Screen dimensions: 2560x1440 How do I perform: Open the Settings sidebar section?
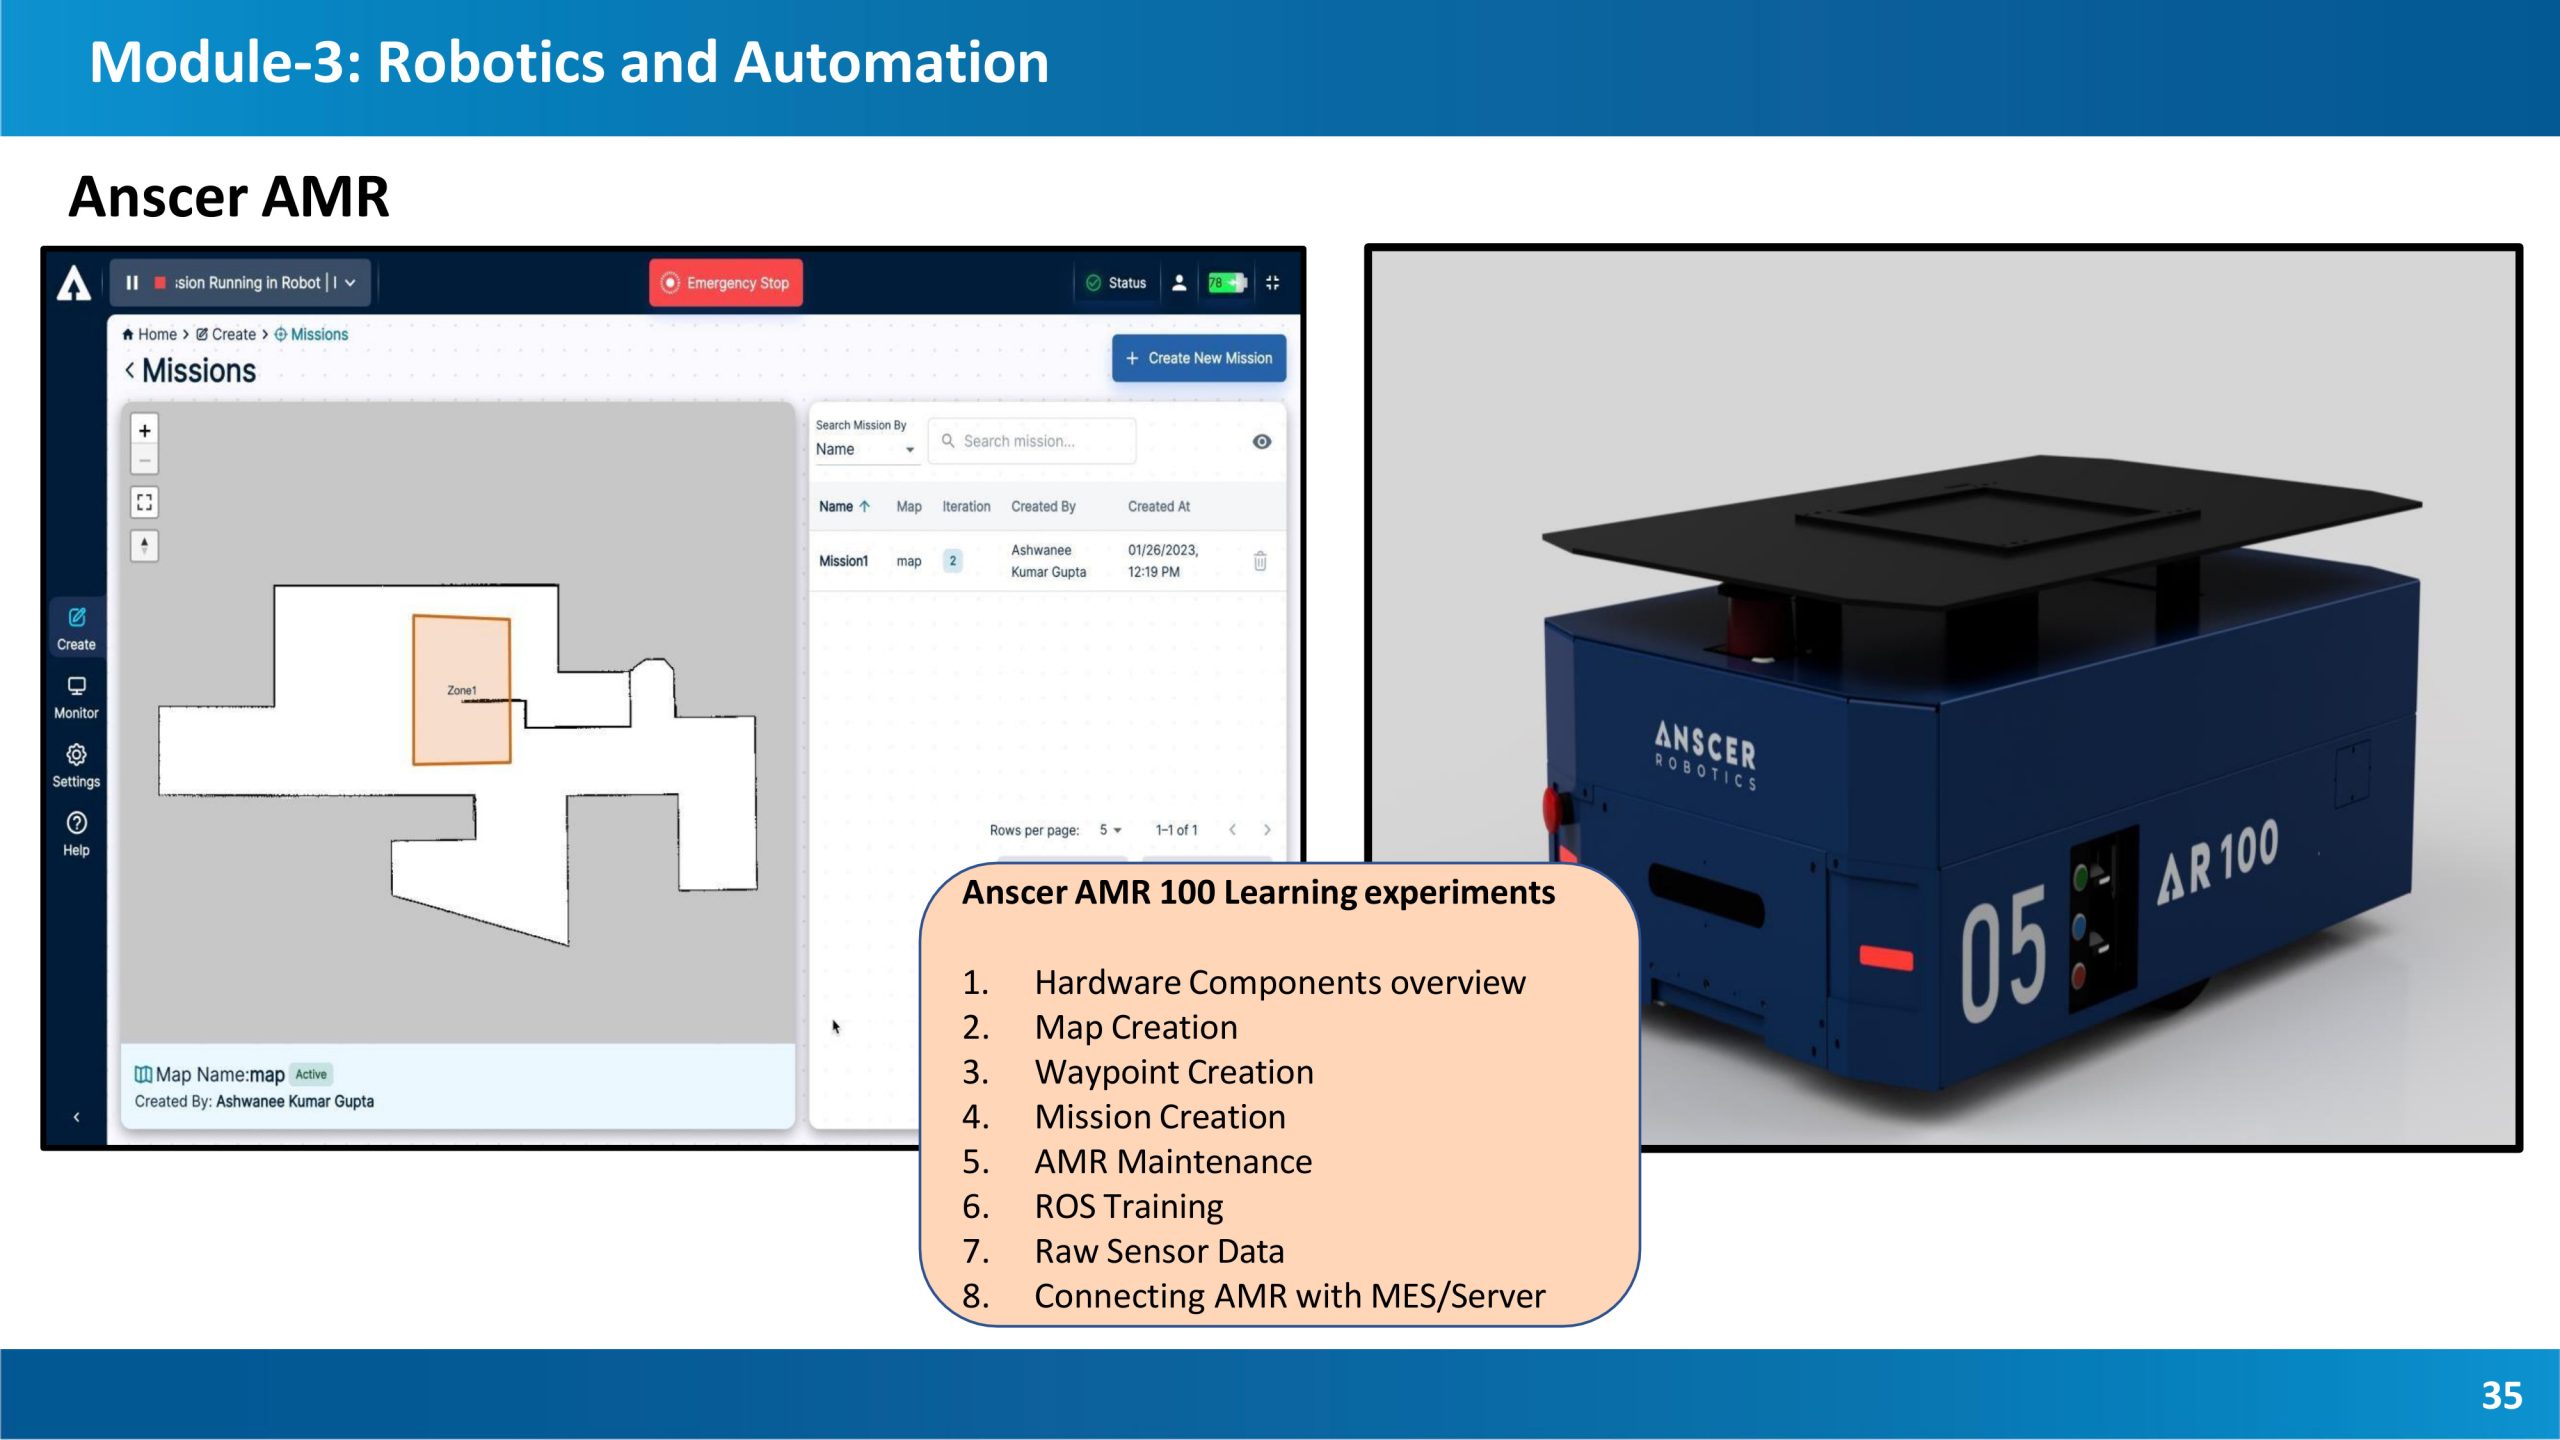[x=76, y=766]
